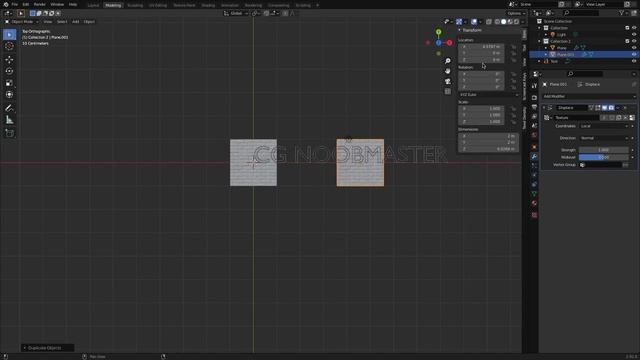The height and width of the screenshot is (360, 640).
Task: Switch to the Modeling workspace tab
Action: 113,5
